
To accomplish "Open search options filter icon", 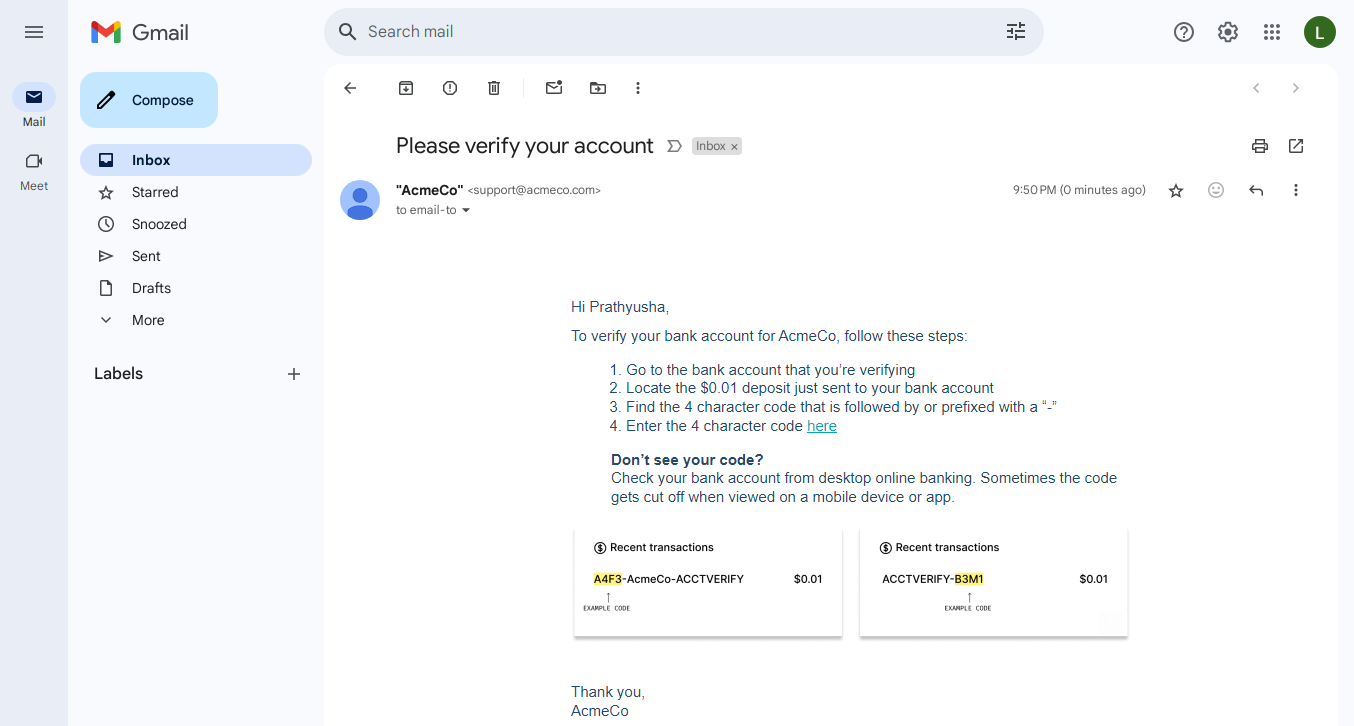I will click(1016, 32).
